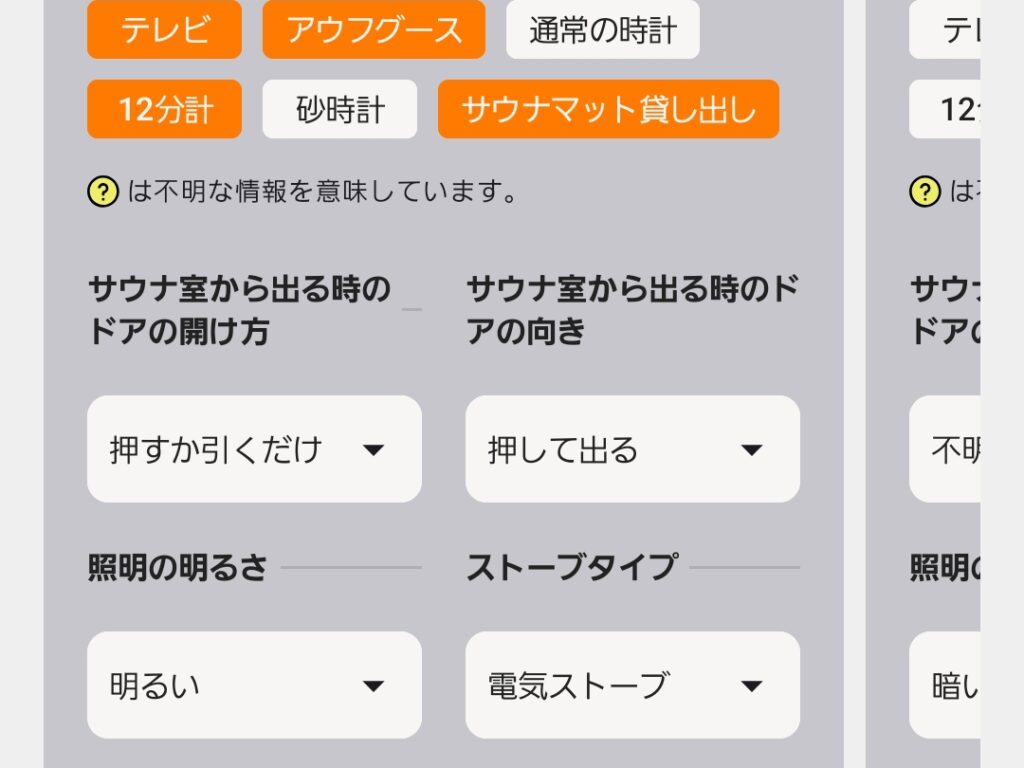Viewport: 1024px width, 768px height.
Task: Open the 押して出る door direction dropdown
Action: pyautogui.click(x=631, y=450)
